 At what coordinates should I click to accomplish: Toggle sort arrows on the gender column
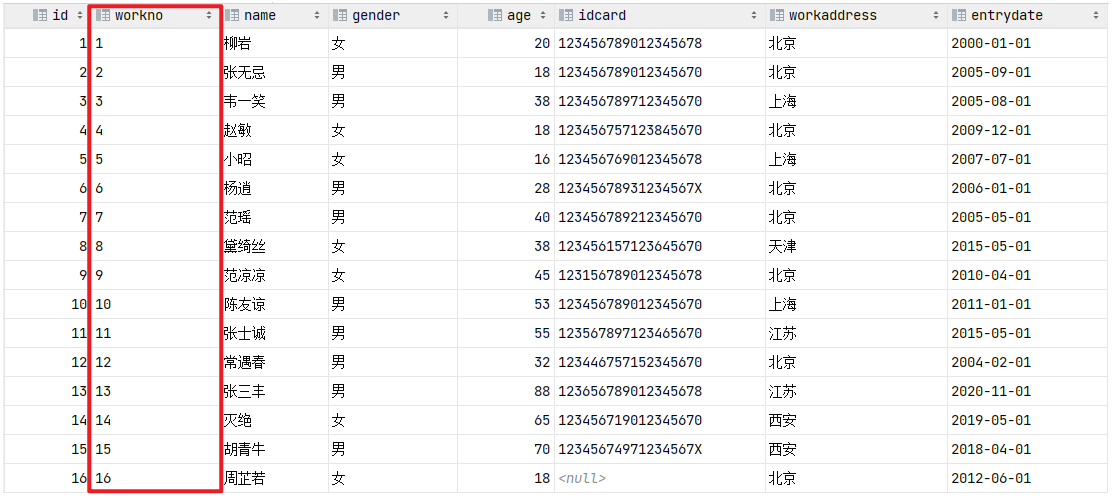(x=445, y=15)
